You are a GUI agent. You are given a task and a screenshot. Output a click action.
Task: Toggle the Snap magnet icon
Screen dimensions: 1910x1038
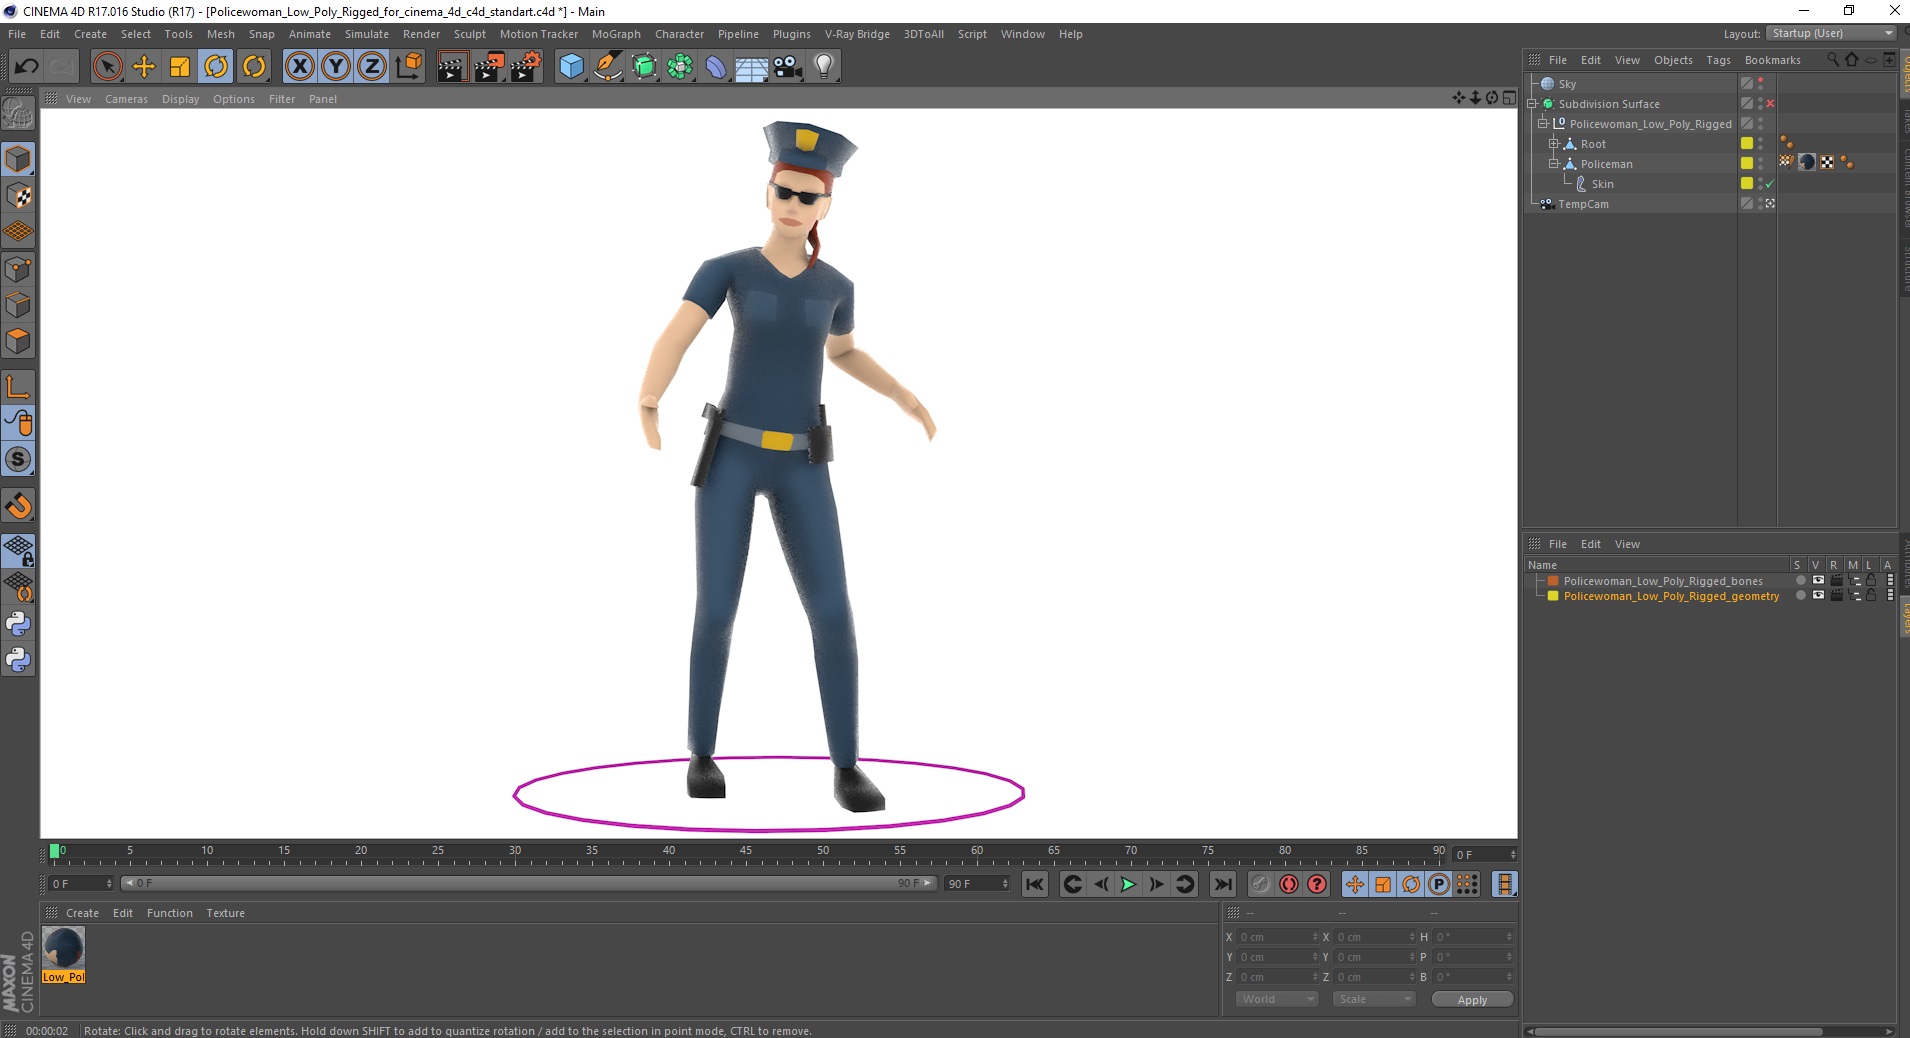point(18,506)
